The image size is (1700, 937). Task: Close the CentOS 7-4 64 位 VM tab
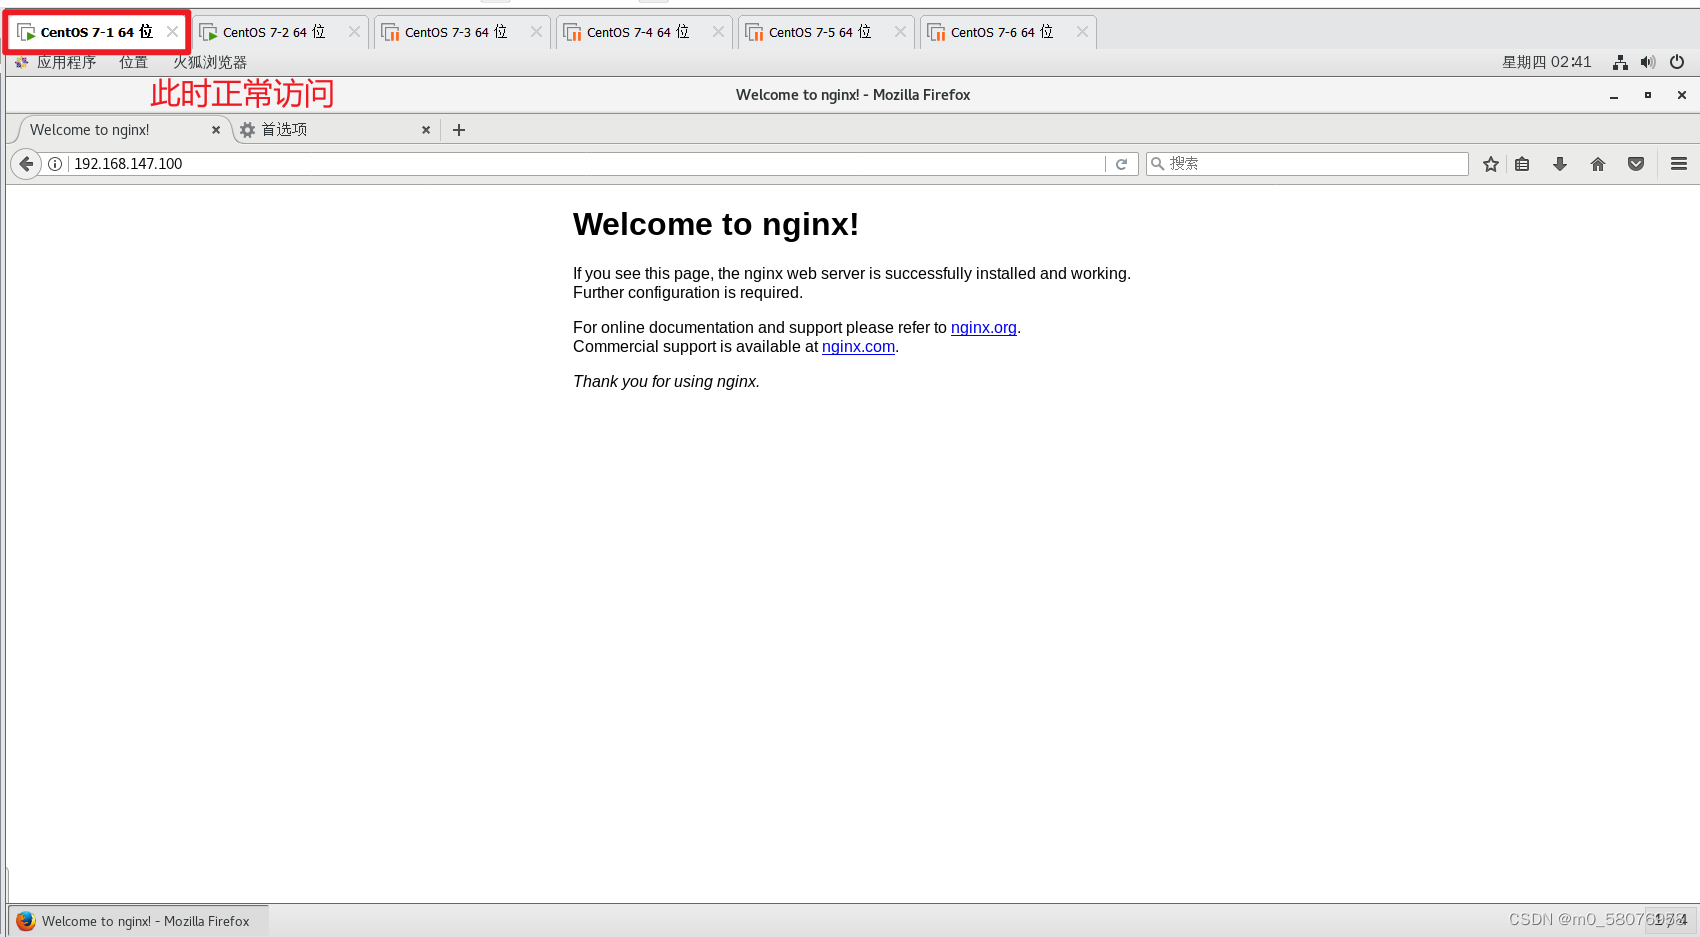(718, 32)
